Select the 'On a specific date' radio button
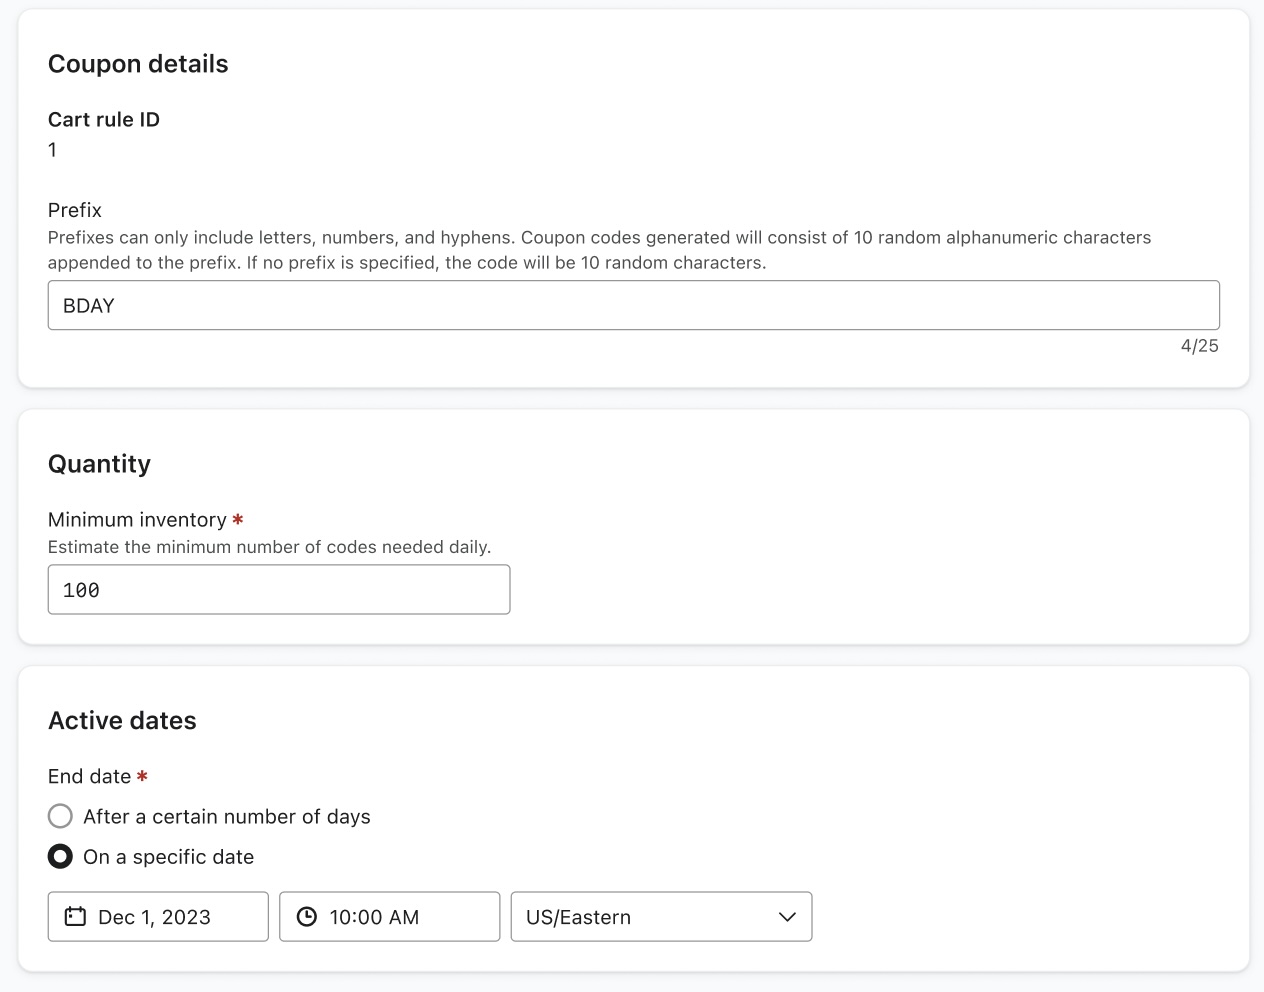The width and height of the screenshot is (1264, 992). click(x=60, y=856)
